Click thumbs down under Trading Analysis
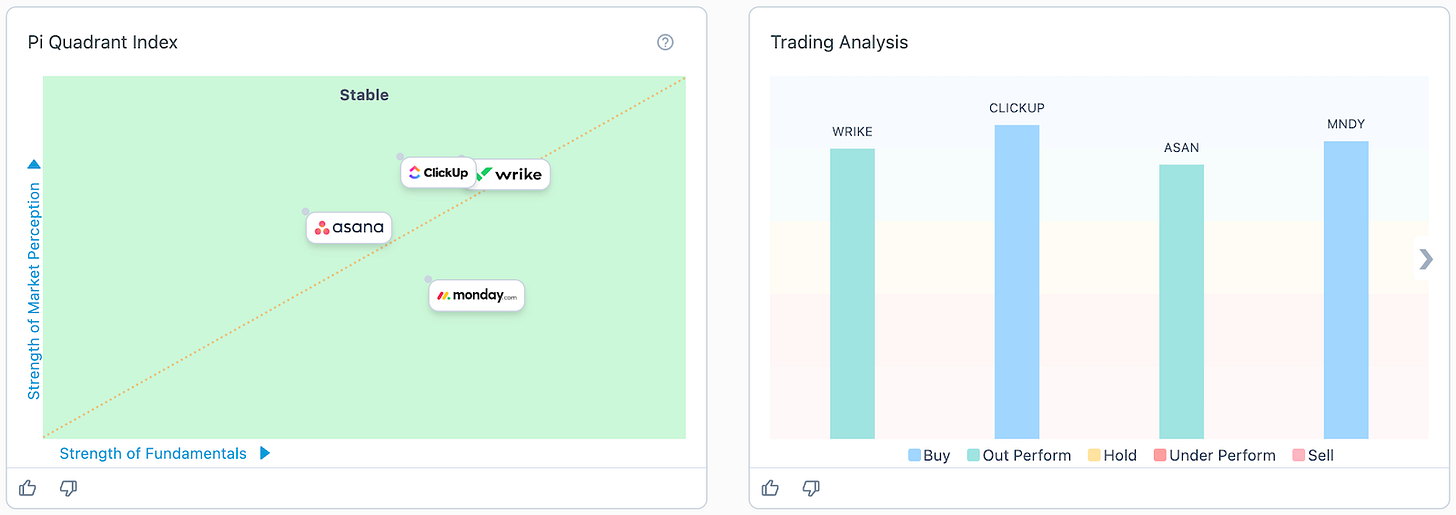The height and width of the screenshot is (515, 1456). click(811, 488)
